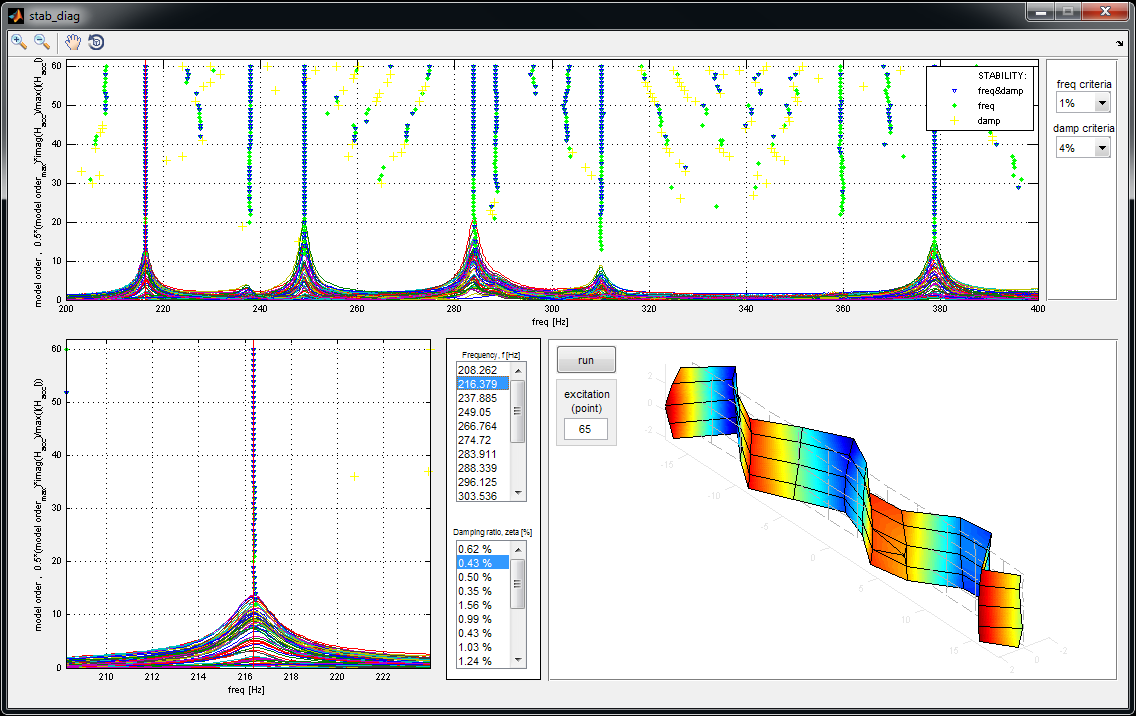Click the damp legend entry
The image size is (1136, 716).
988,121
